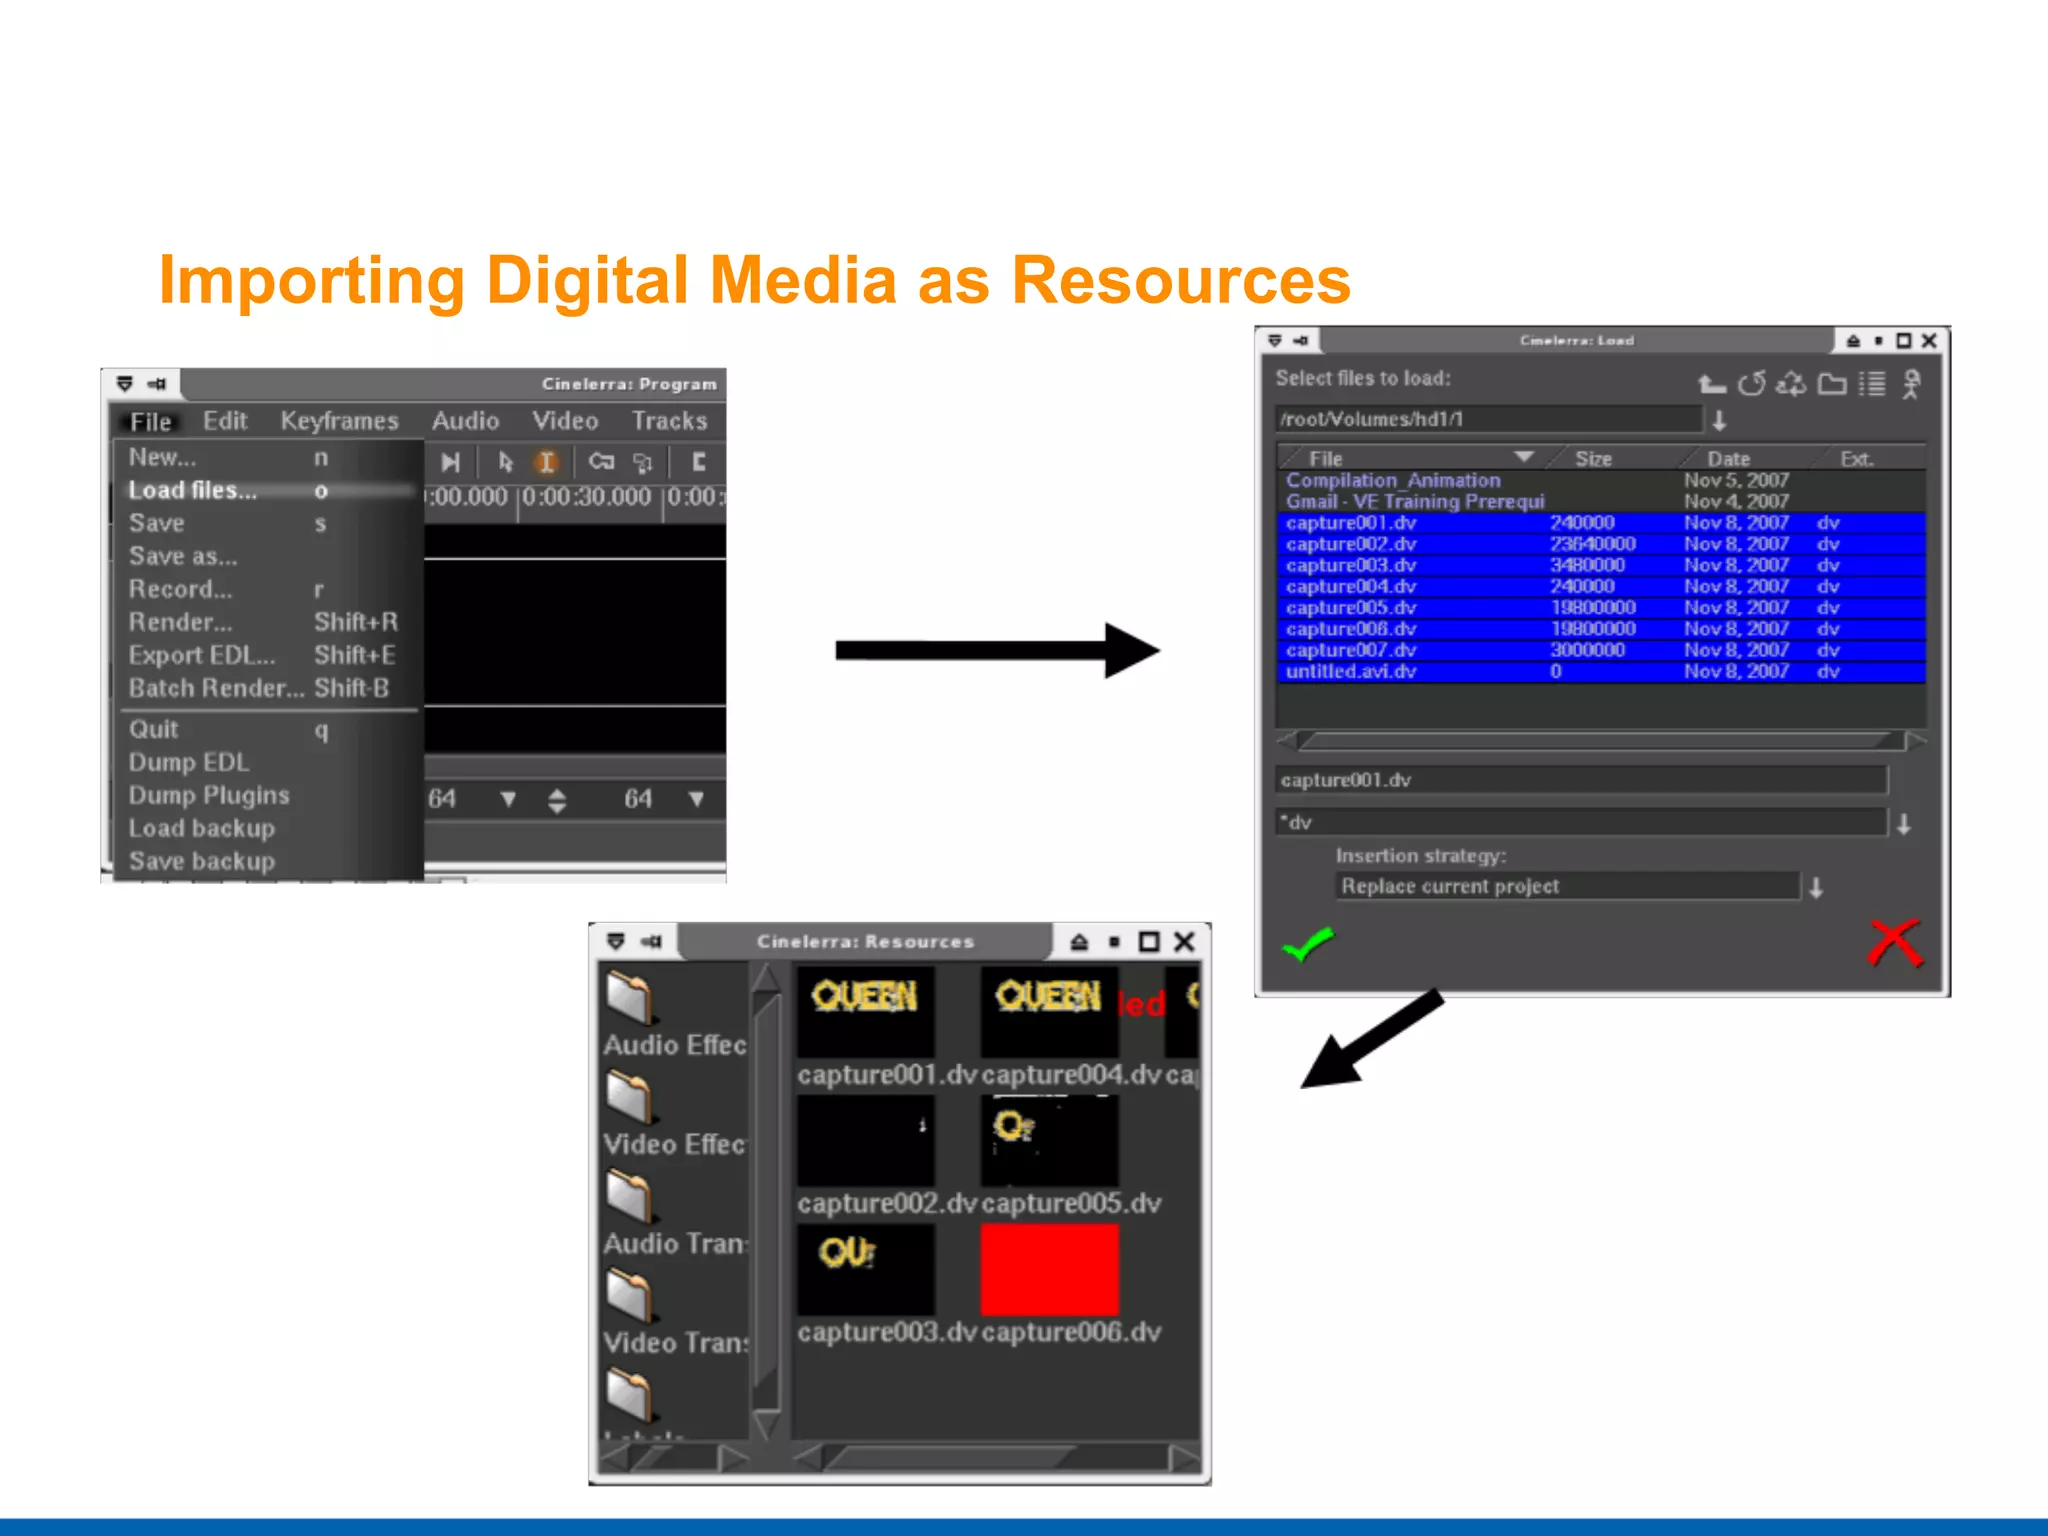
Task: Cancel load with the red X
Action: click(x=1895, y=943)
